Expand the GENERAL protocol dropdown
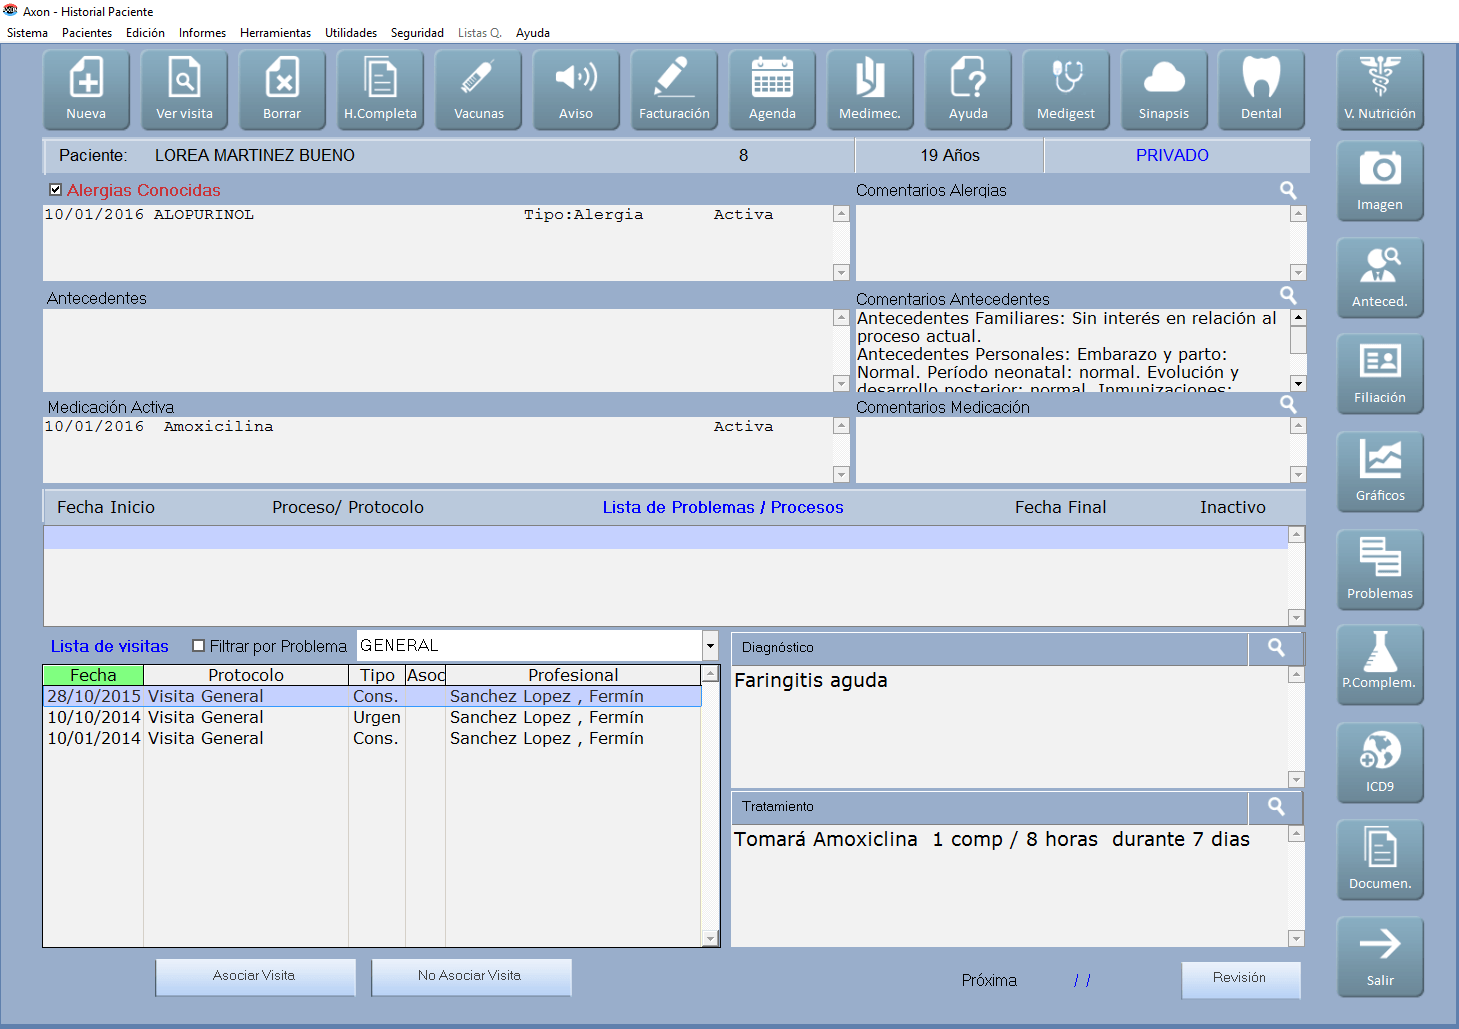1459x1029 pixels. click(x=710, y=646)
